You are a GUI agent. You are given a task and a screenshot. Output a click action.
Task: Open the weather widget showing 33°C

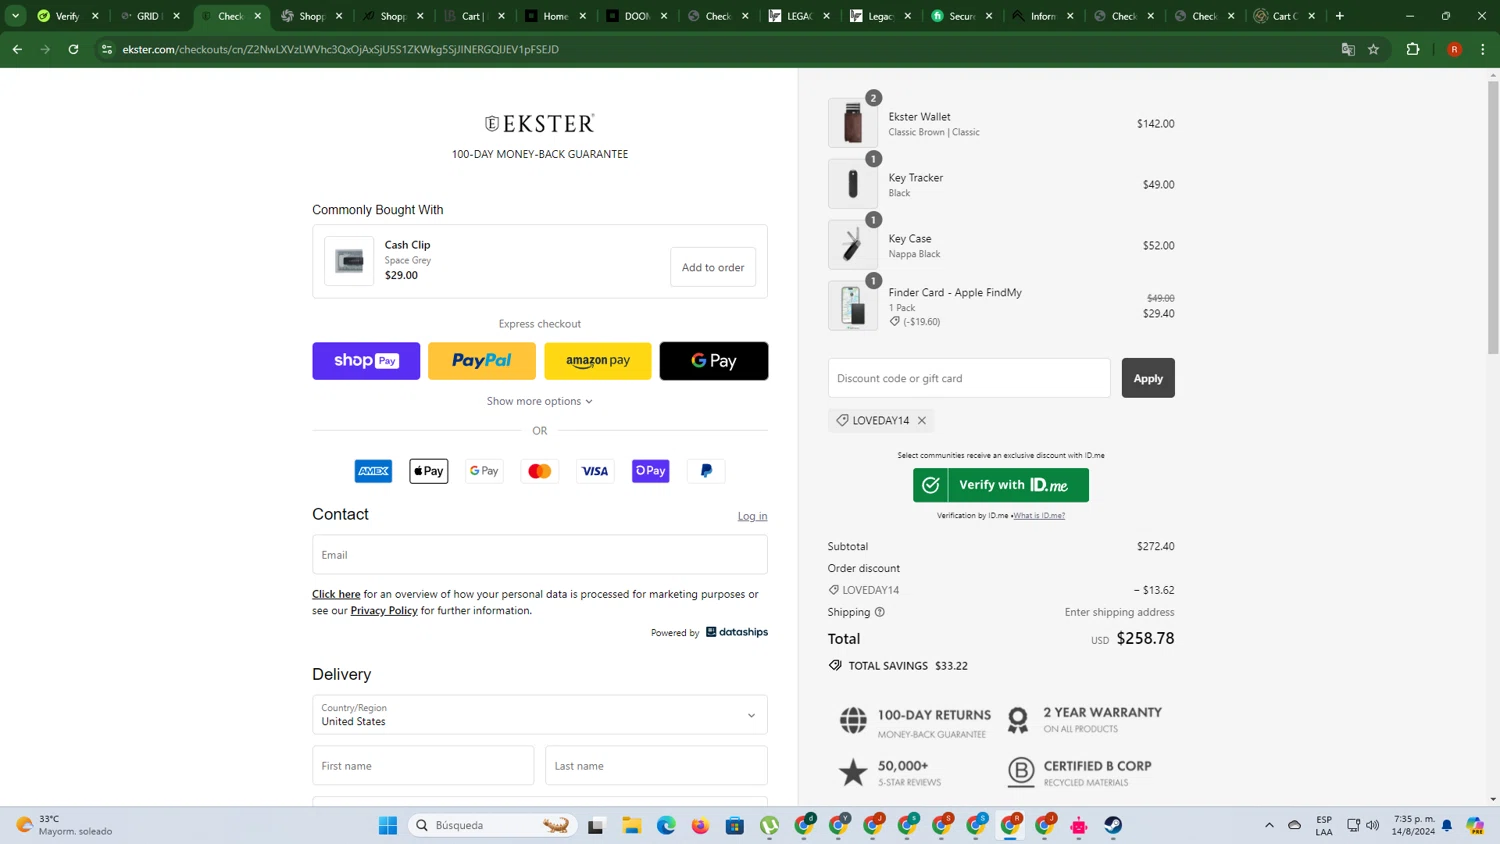66,825
